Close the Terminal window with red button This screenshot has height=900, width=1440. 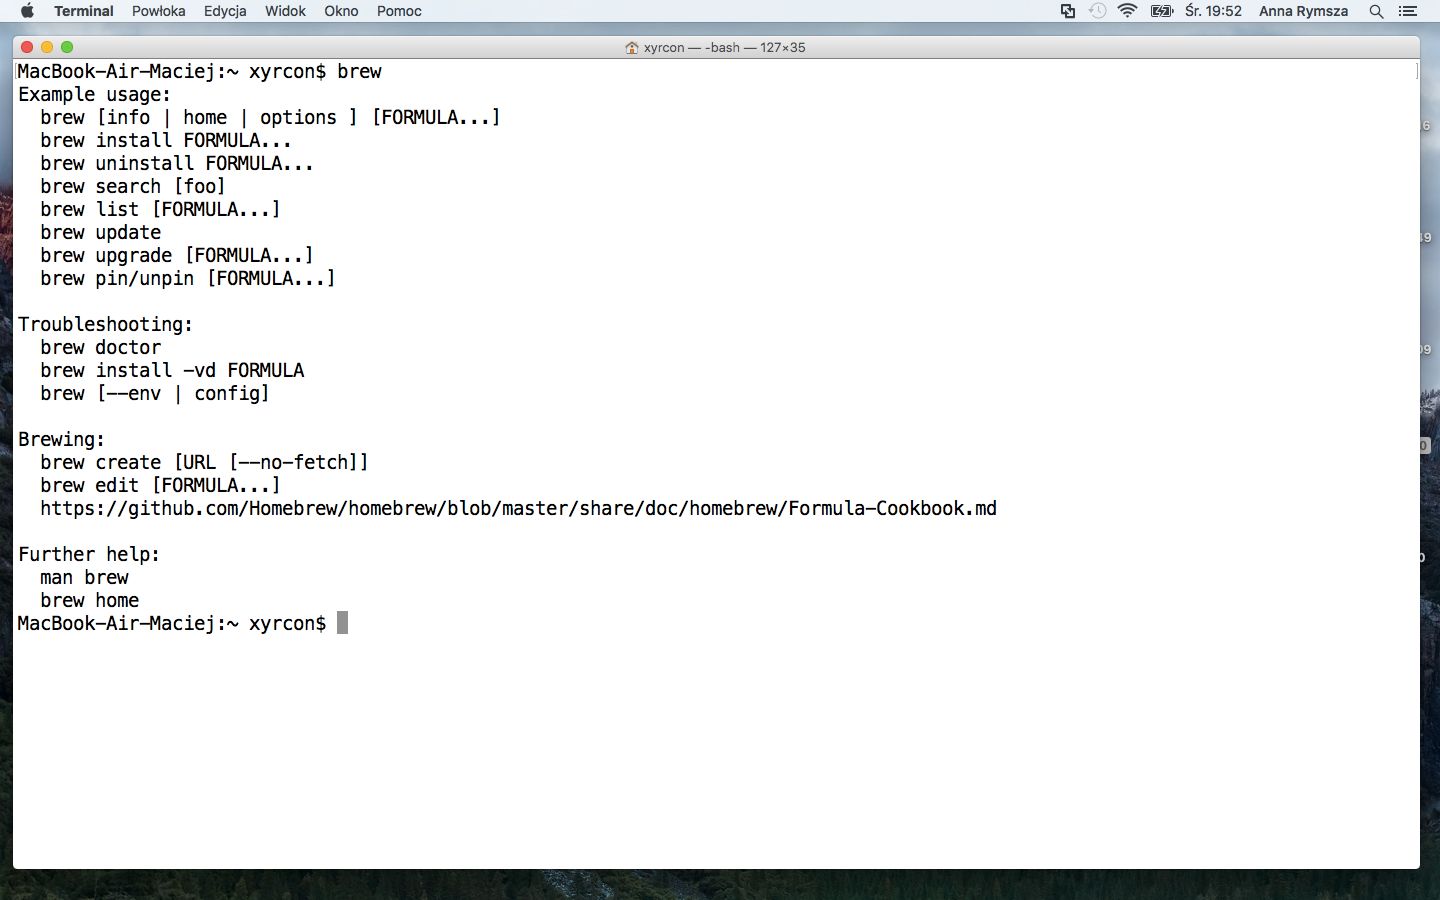pos(27,47)
